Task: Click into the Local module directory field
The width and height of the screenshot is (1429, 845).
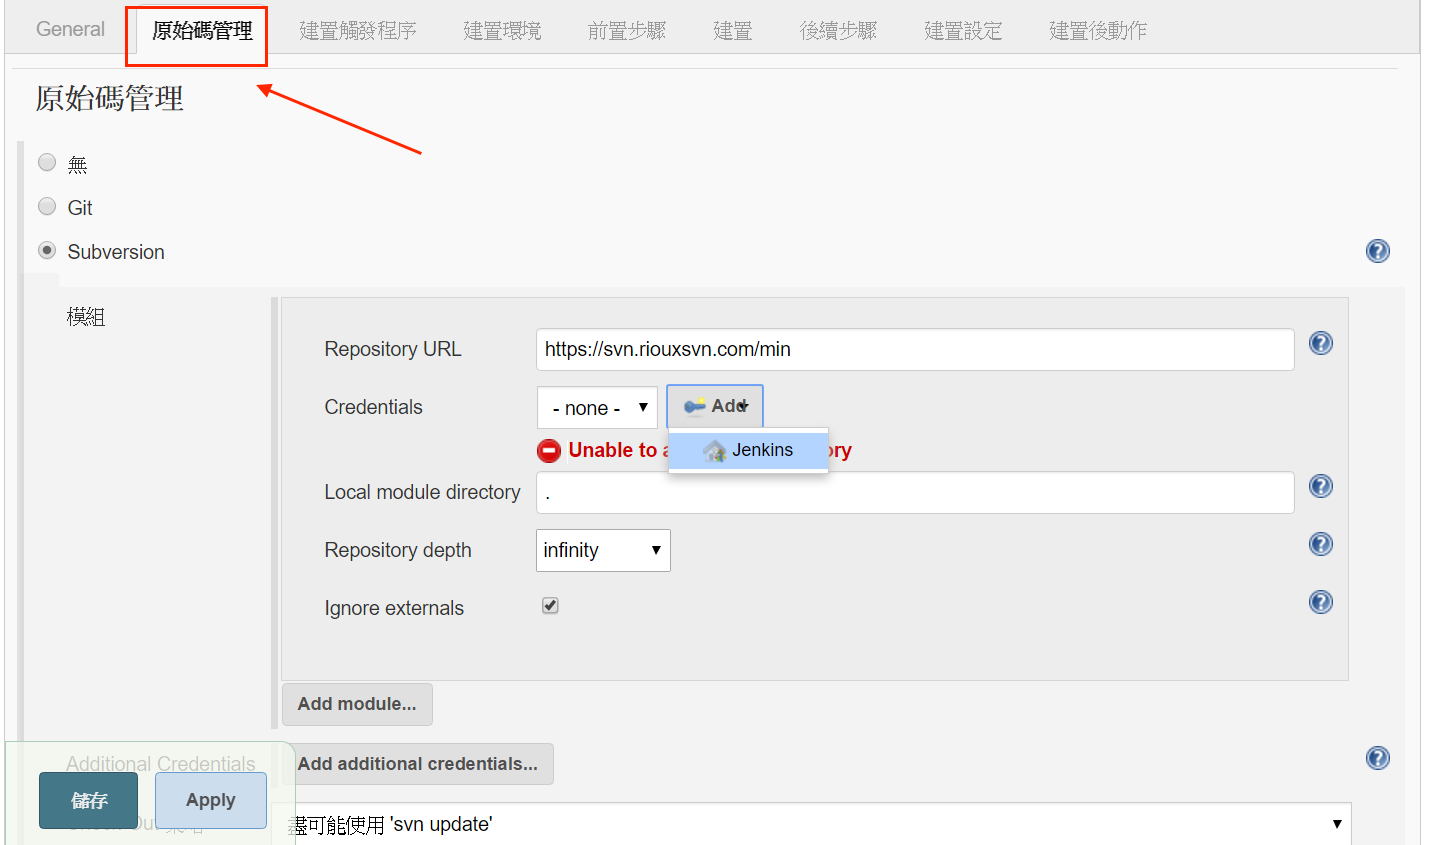Action: (915, 492)
